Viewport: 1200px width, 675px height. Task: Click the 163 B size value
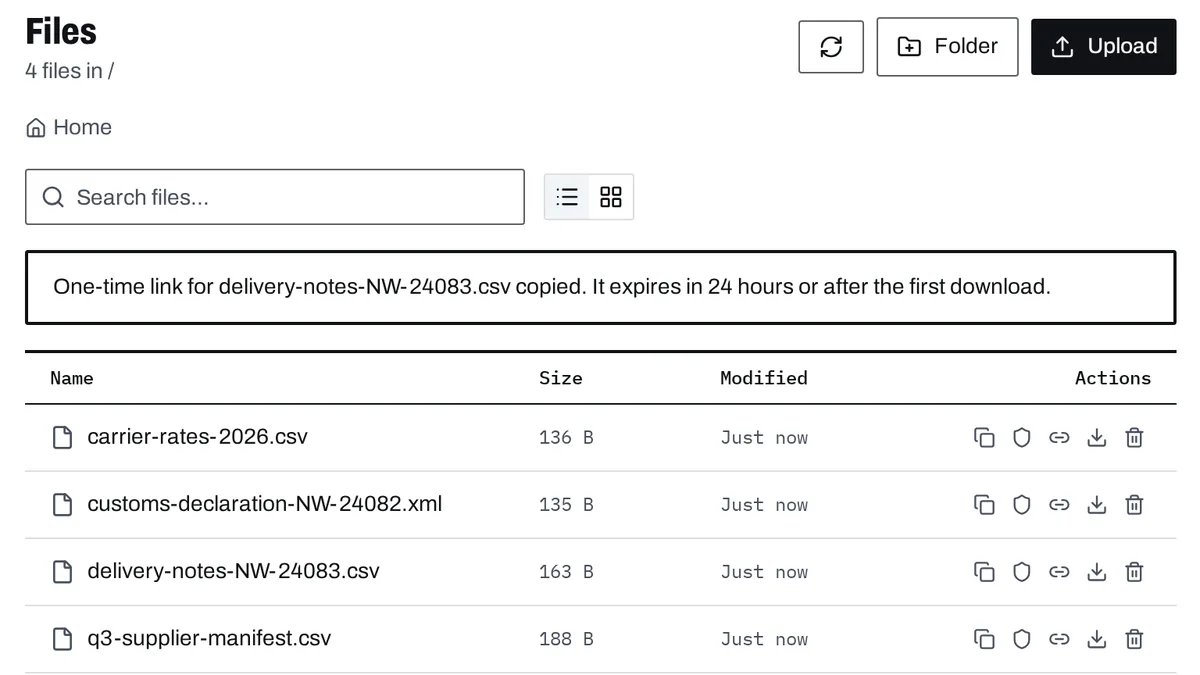click(x=566, y=571)
